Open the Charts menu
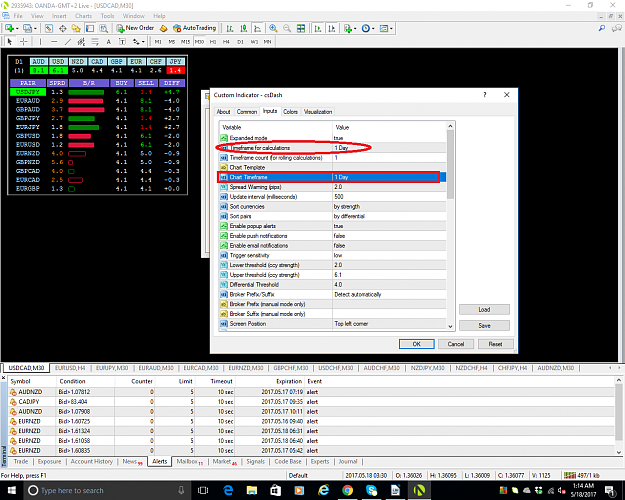 (83, 16)
